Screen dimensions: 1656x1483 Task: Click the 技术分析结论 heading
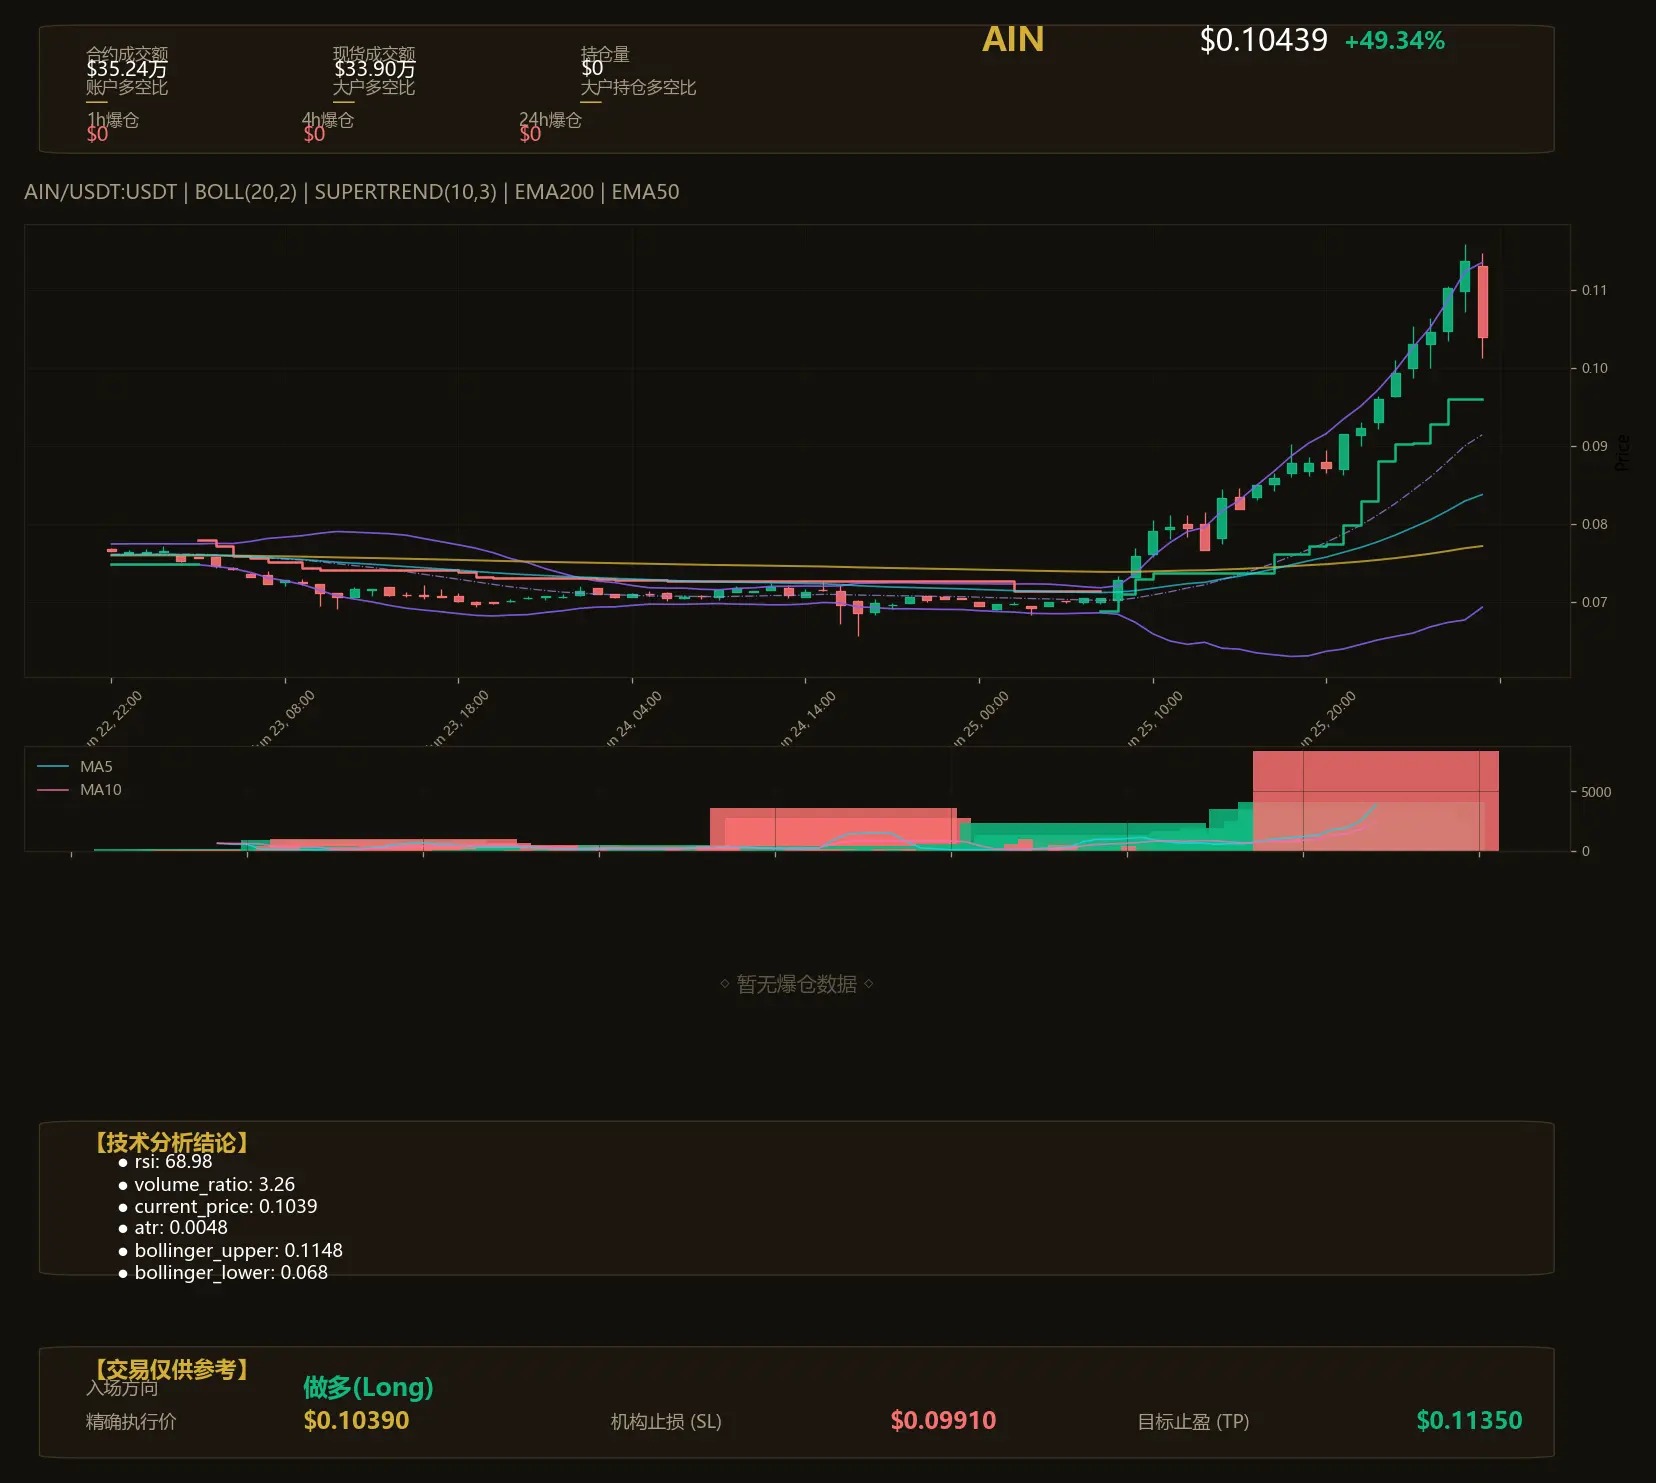pyautogui.click(x=171, y=1142)
